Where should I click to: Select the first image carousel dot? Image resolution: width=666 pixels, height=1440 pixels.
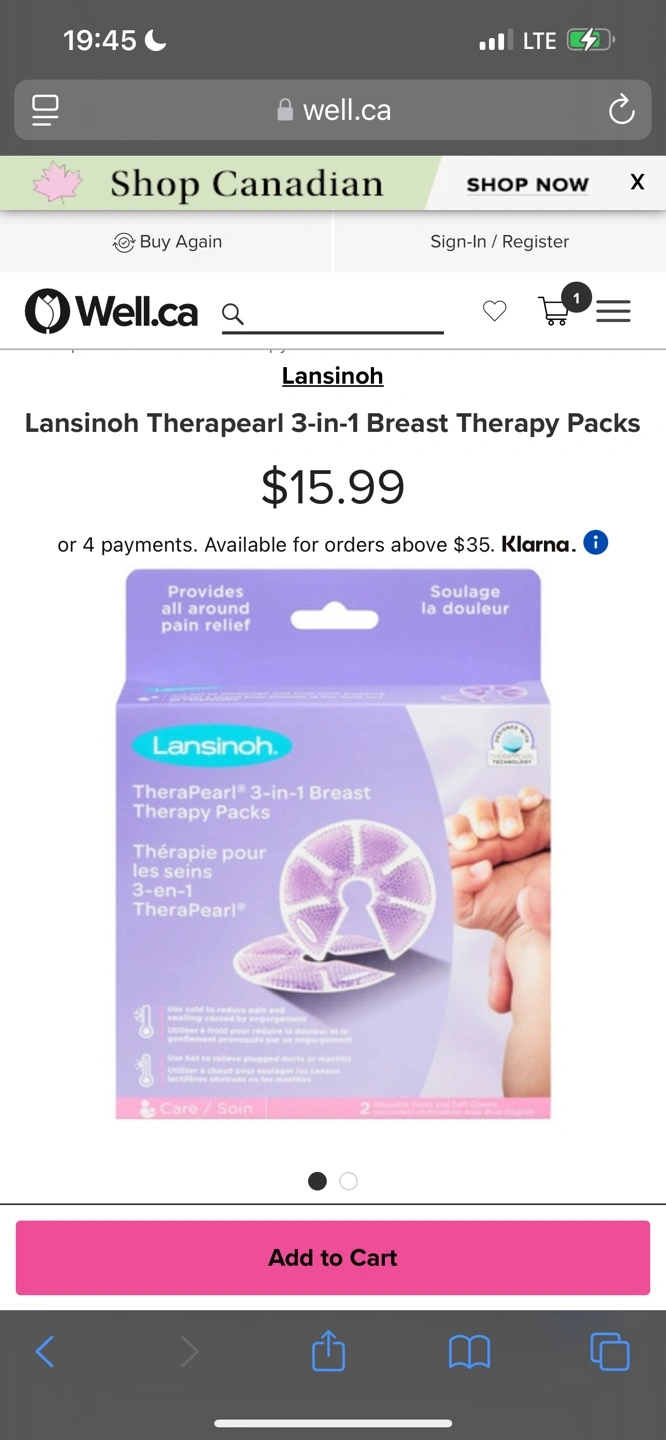tap(317, 1181)
